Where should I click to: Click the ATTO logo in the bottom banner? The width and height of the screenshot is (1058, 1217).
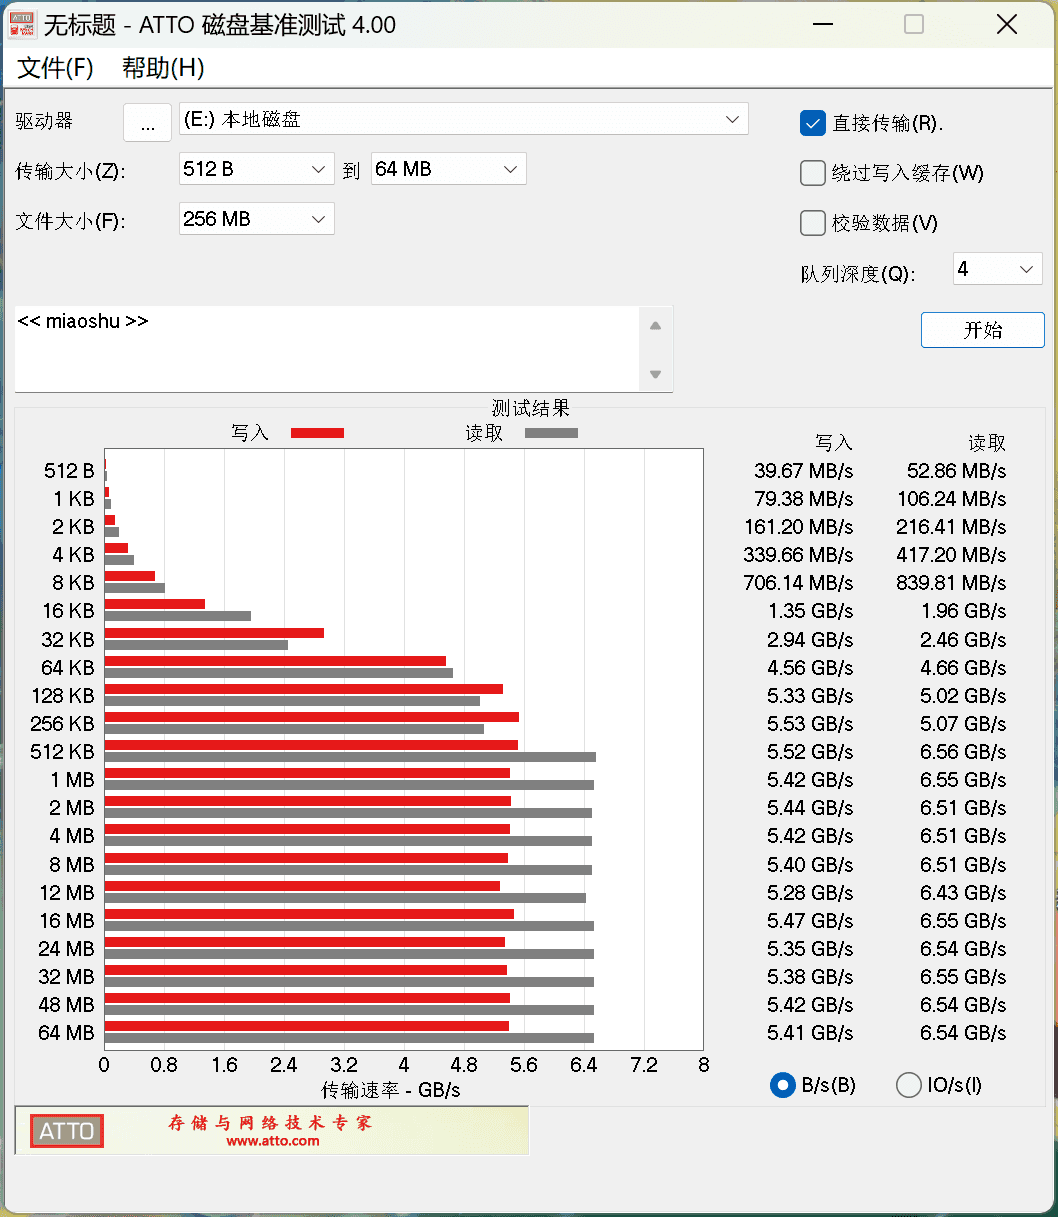click(66, 1131)
